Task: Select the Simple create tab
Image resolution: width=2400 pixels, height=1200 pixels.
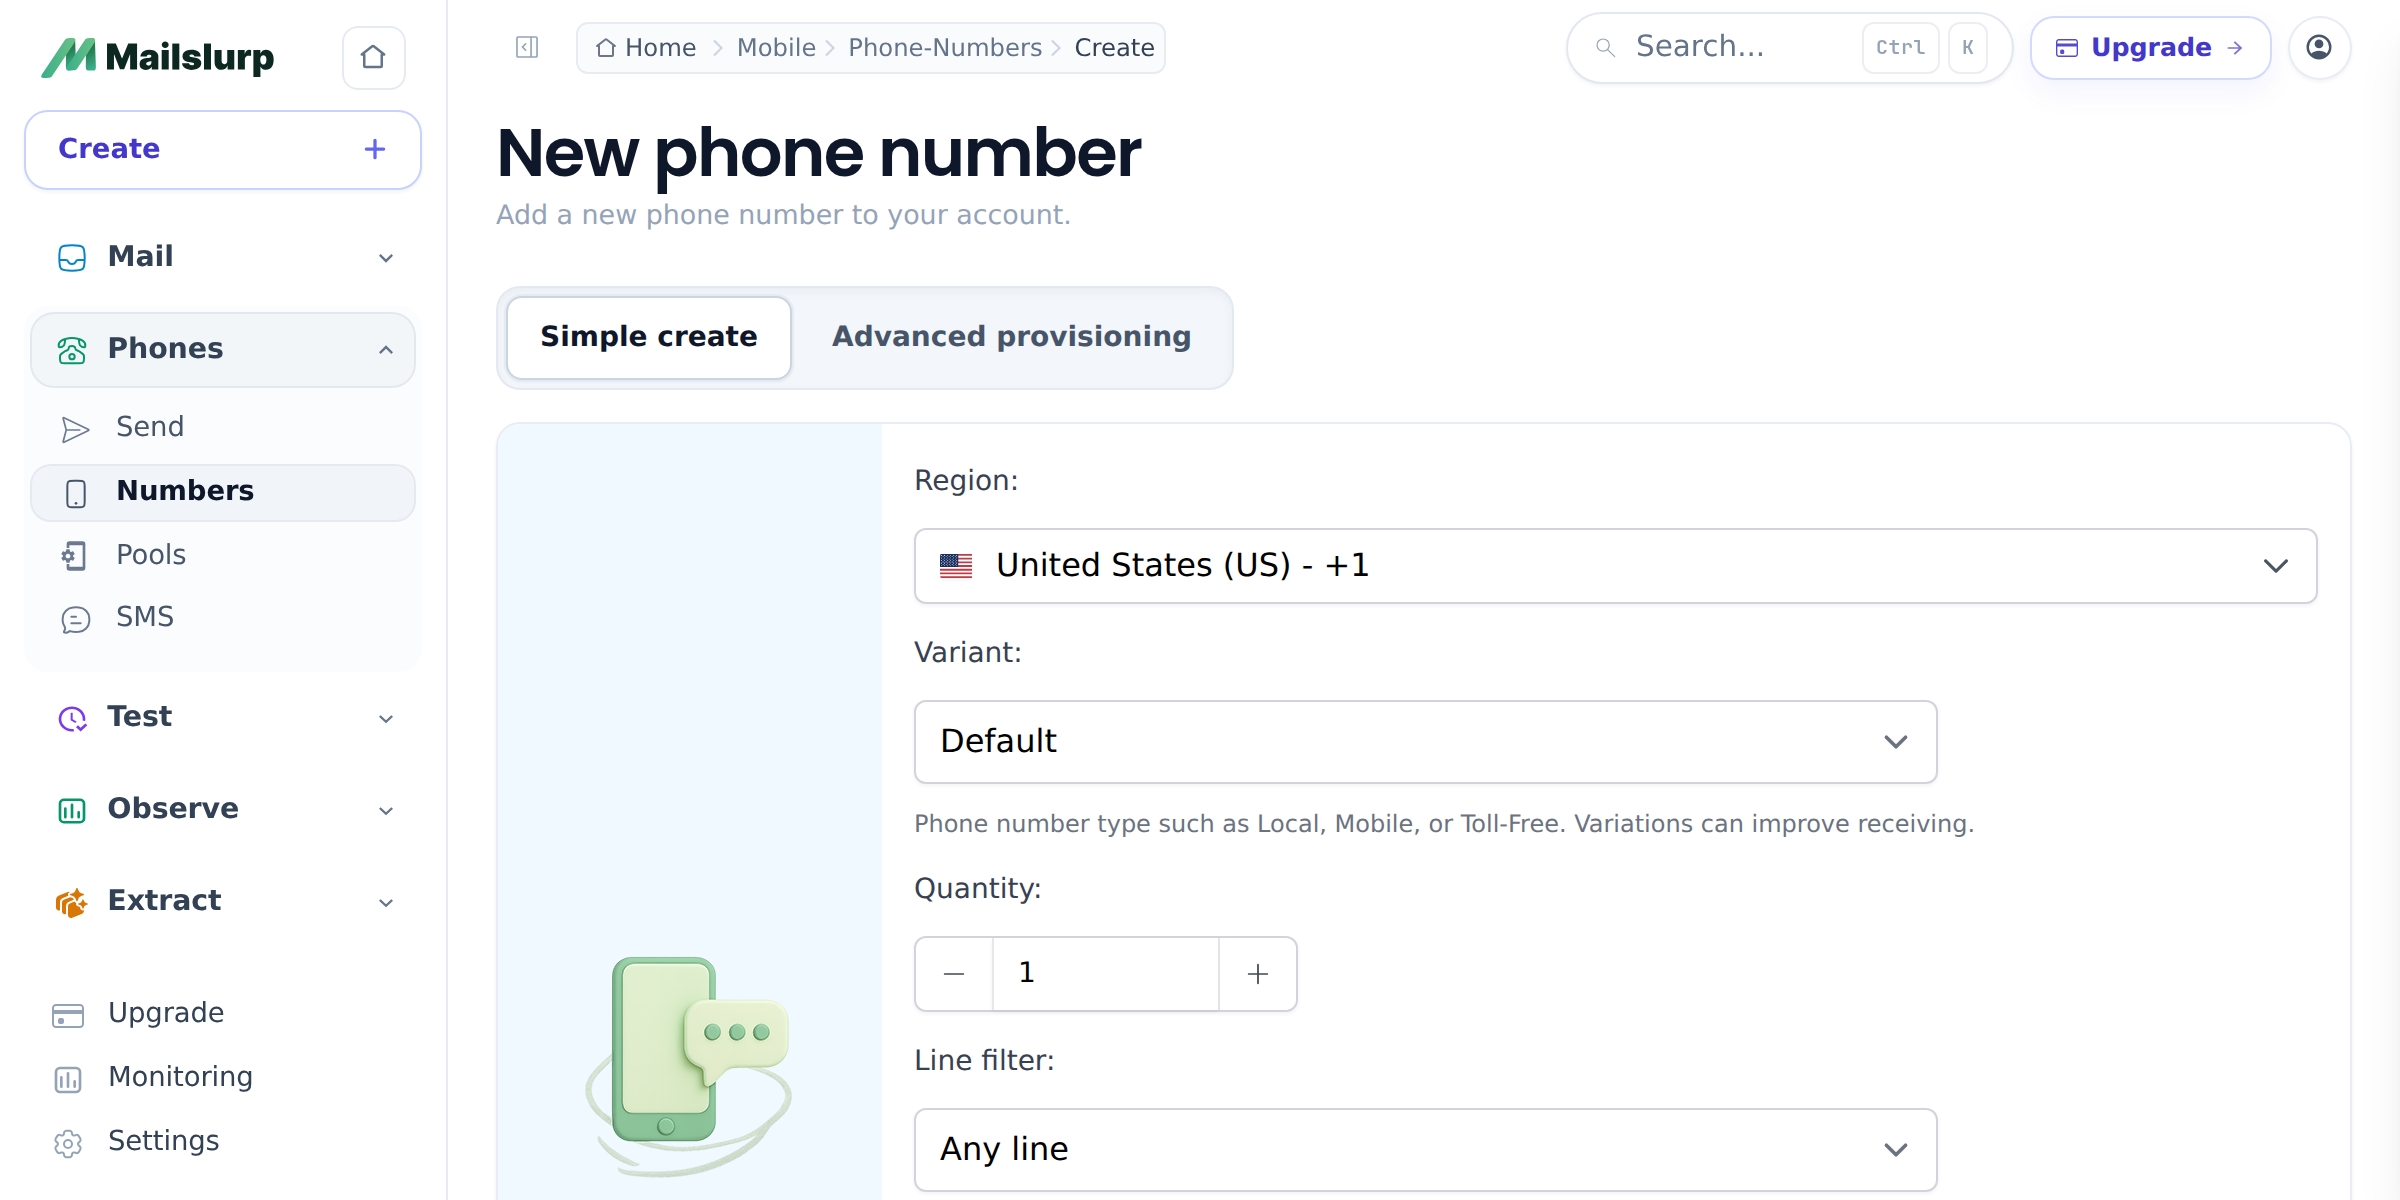Action: point(649,337)
